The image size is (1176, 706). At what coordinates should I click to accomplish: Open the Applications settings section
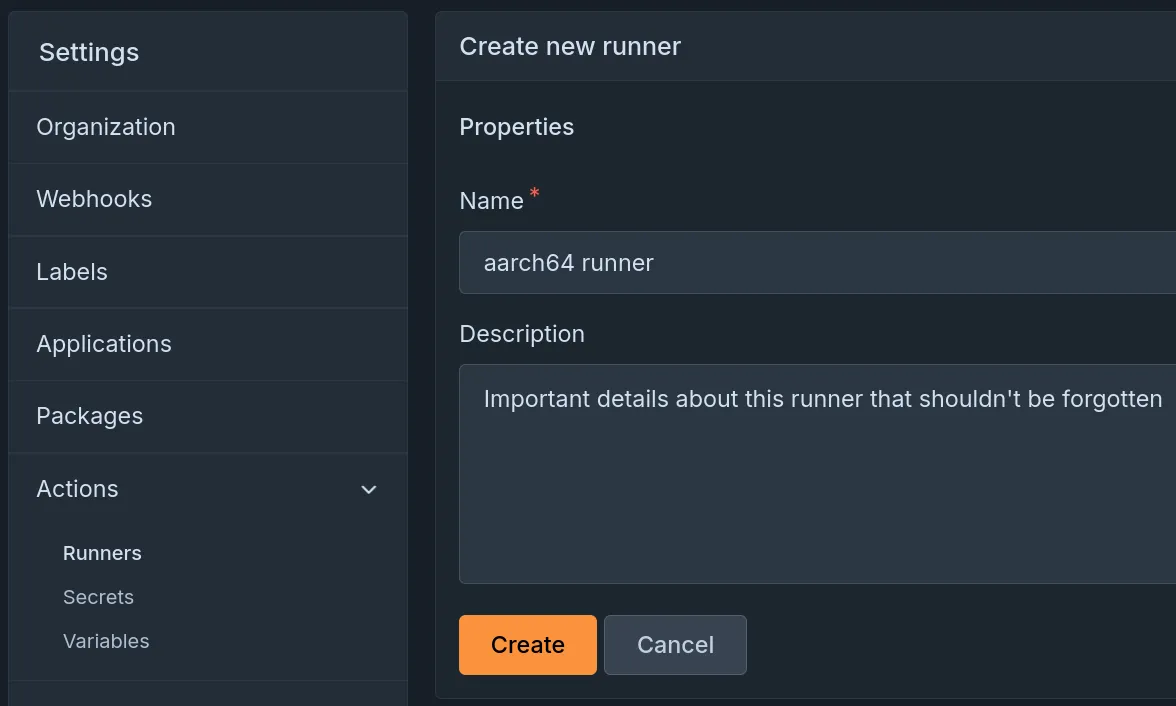pos(103,343)
